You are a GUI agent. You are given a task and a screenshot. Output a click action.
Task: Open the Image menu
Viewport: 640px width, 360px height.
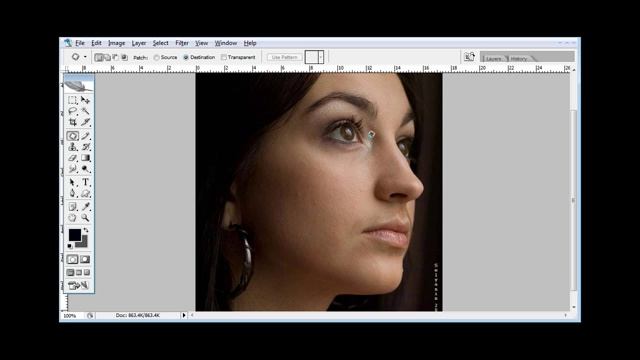[x=116, y=43]
